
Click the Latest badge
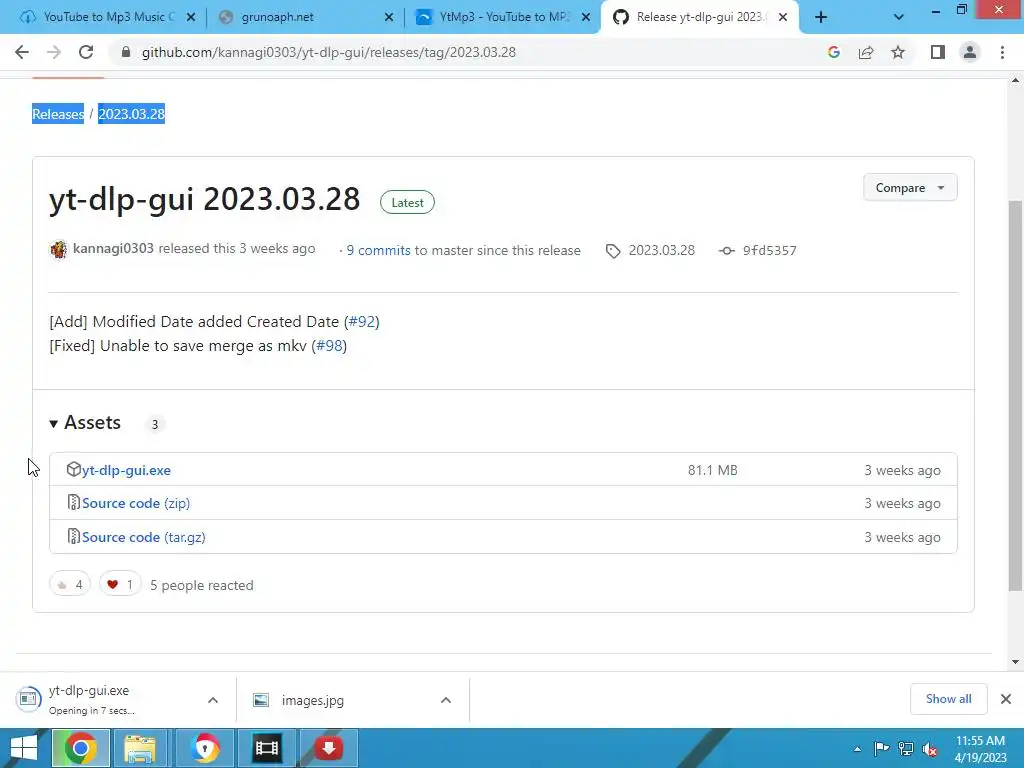[408, 202]
